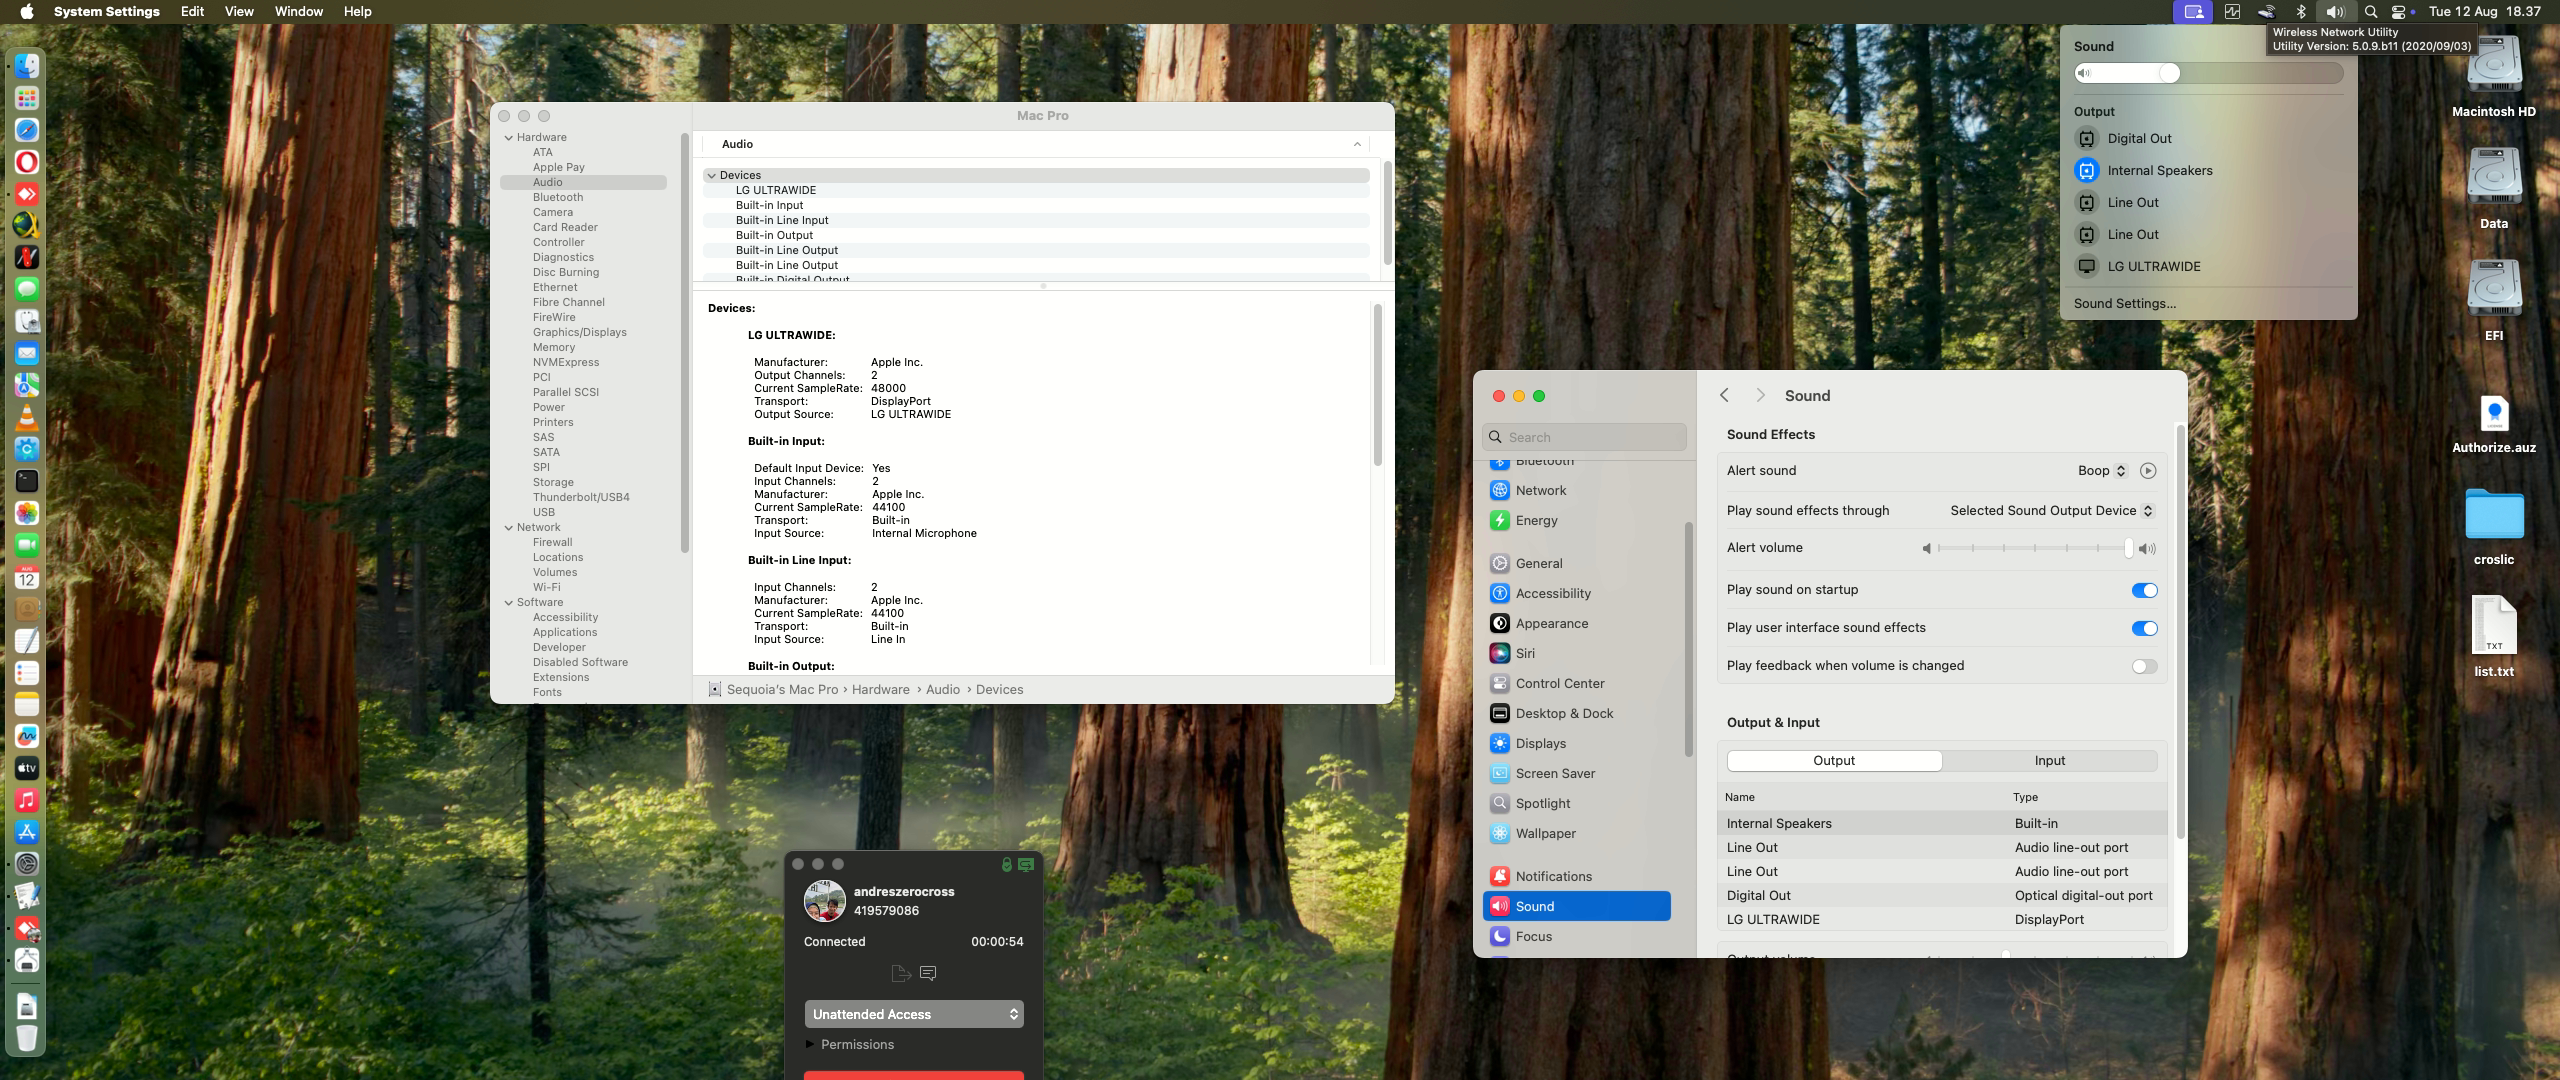Open the Apple TV app from the Dock
The image size is (2560, 1080).
click(27, 768)
